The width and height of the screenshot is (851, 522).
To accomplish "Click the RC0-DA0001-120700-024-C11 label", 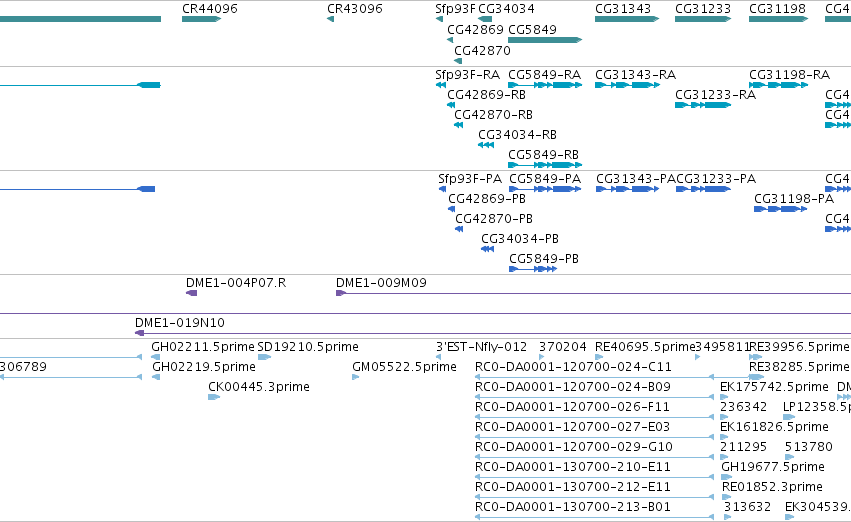I will click(573, 367).
